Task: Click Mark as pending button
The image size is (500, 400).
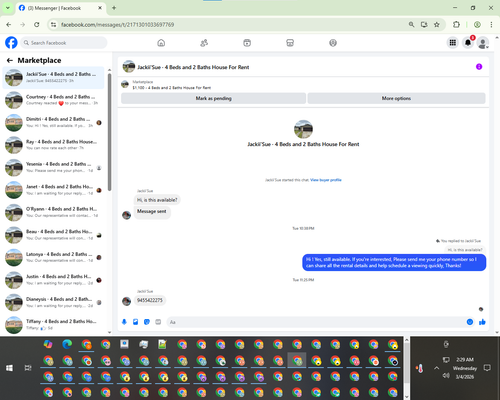Action: [213, 98]
